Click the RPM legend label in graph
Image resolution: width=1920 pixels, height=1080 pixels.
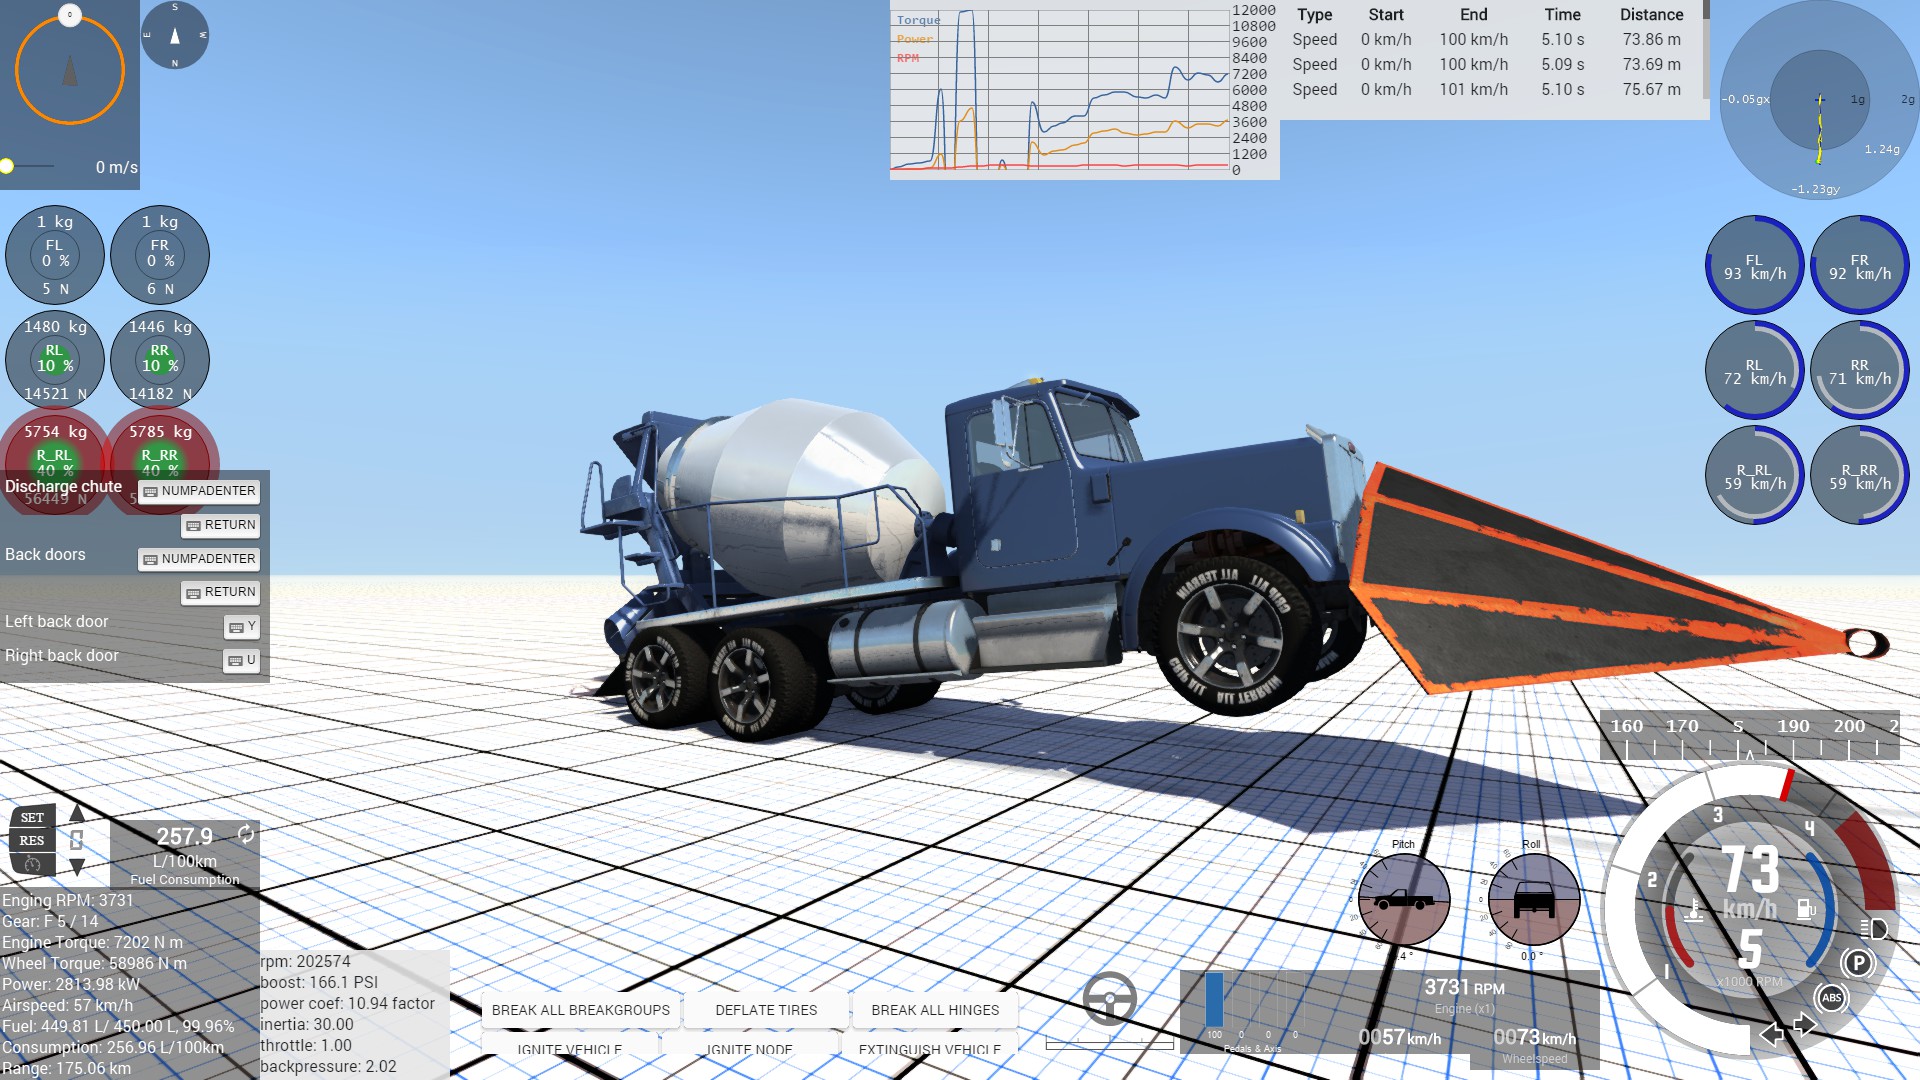pyautogui.click(x=907, y=58)
